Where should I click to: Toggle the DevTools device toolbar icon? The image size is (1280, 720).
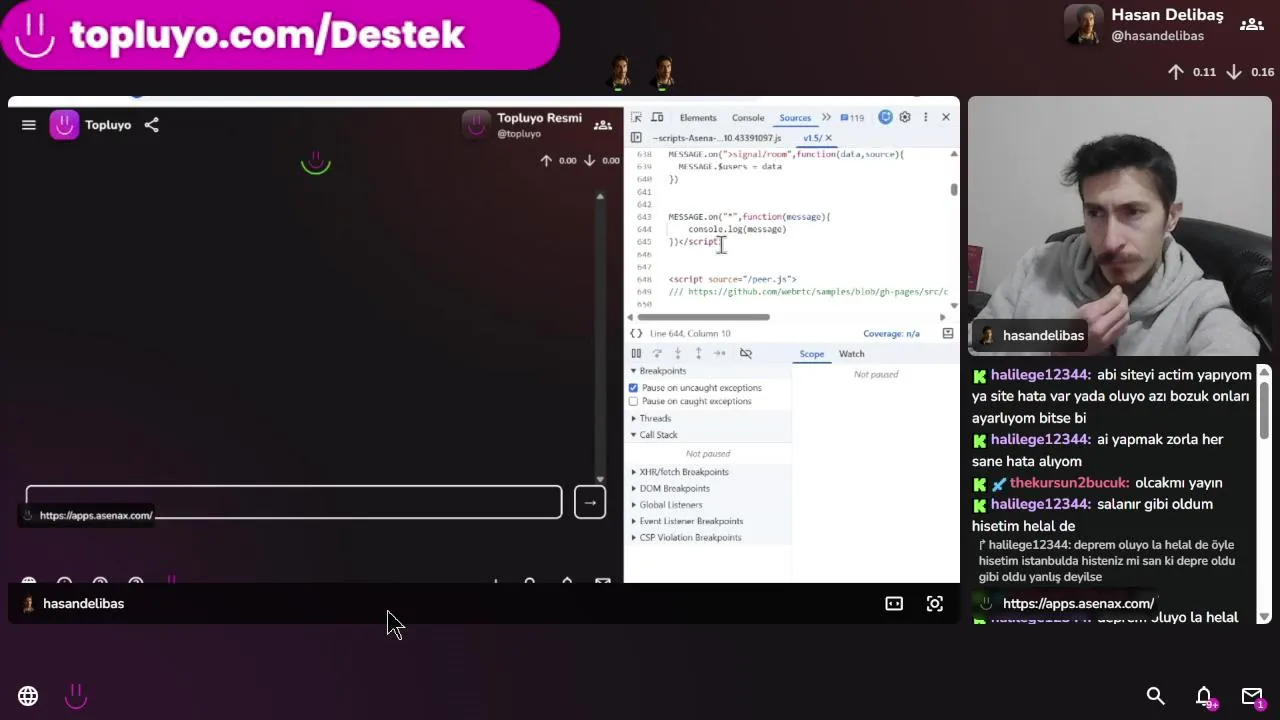657,117
